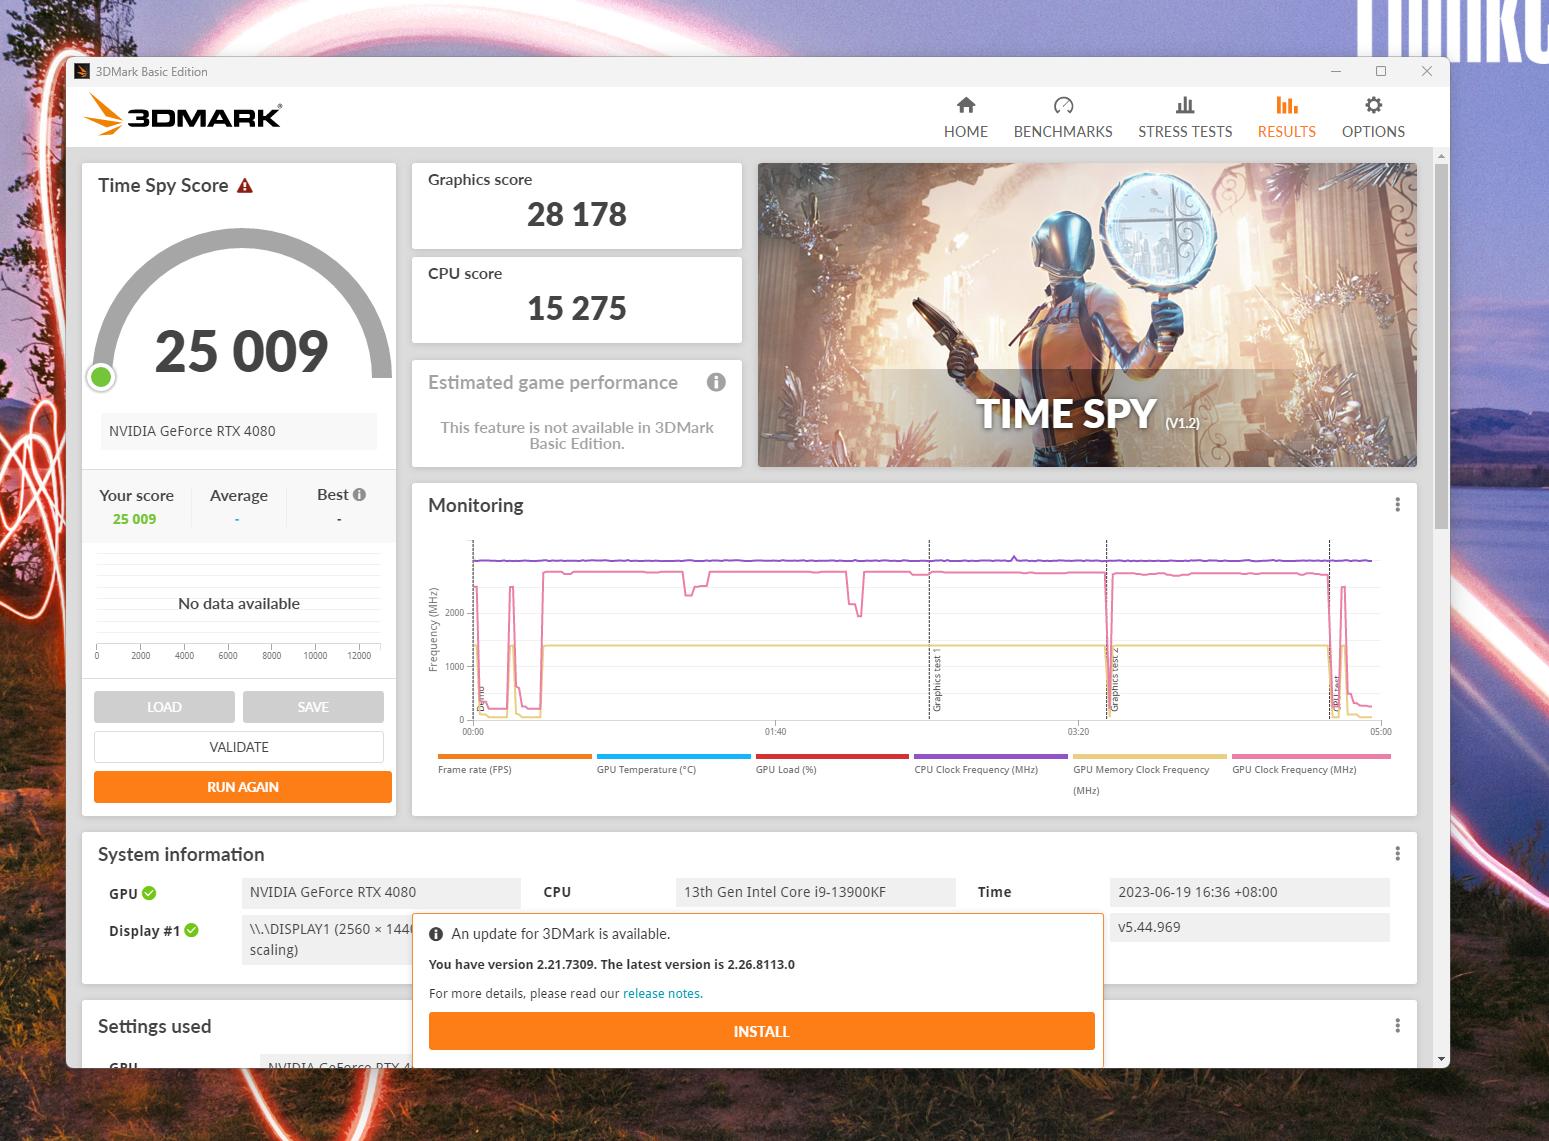Toggle the GPU Temperature legend color bar
This screenshot has height=1141, width=1549.
[x=673, y=757]
